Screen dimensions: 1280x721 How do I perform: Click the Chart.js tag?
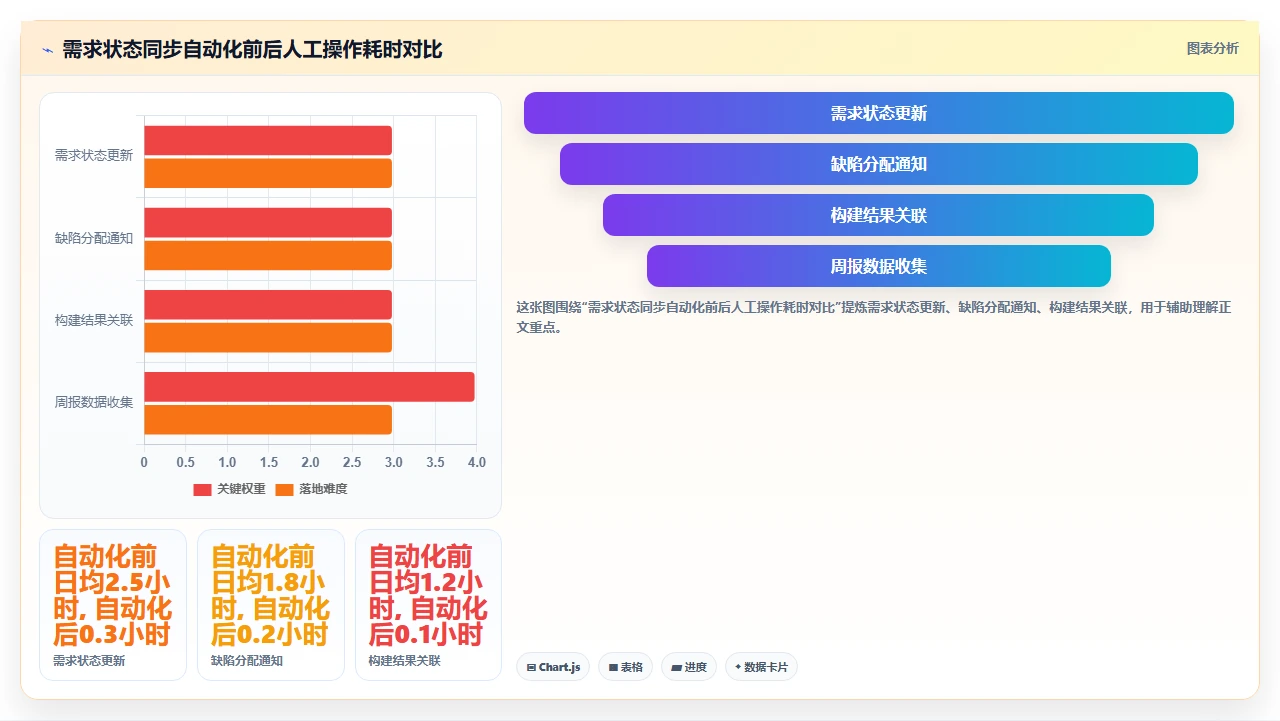[x=553, y=667]
